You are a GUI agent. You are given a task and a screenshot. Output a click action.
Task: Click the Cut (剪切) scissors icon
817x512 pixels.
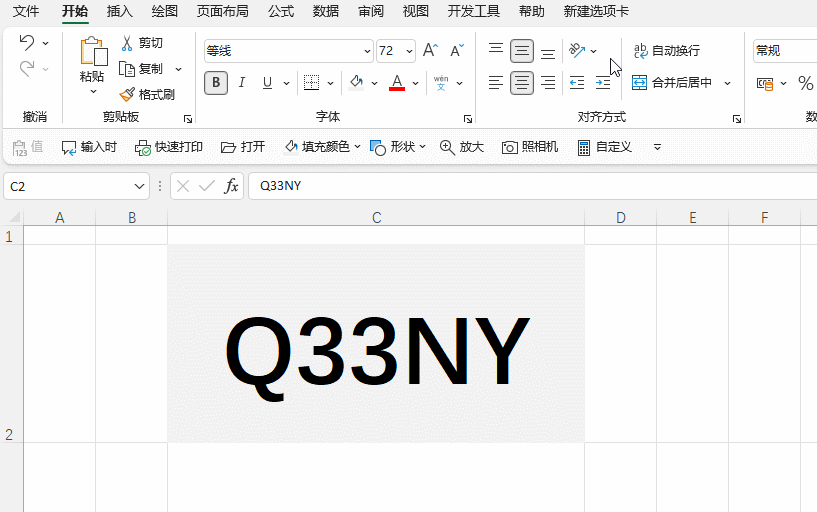(x=127, y=43)
